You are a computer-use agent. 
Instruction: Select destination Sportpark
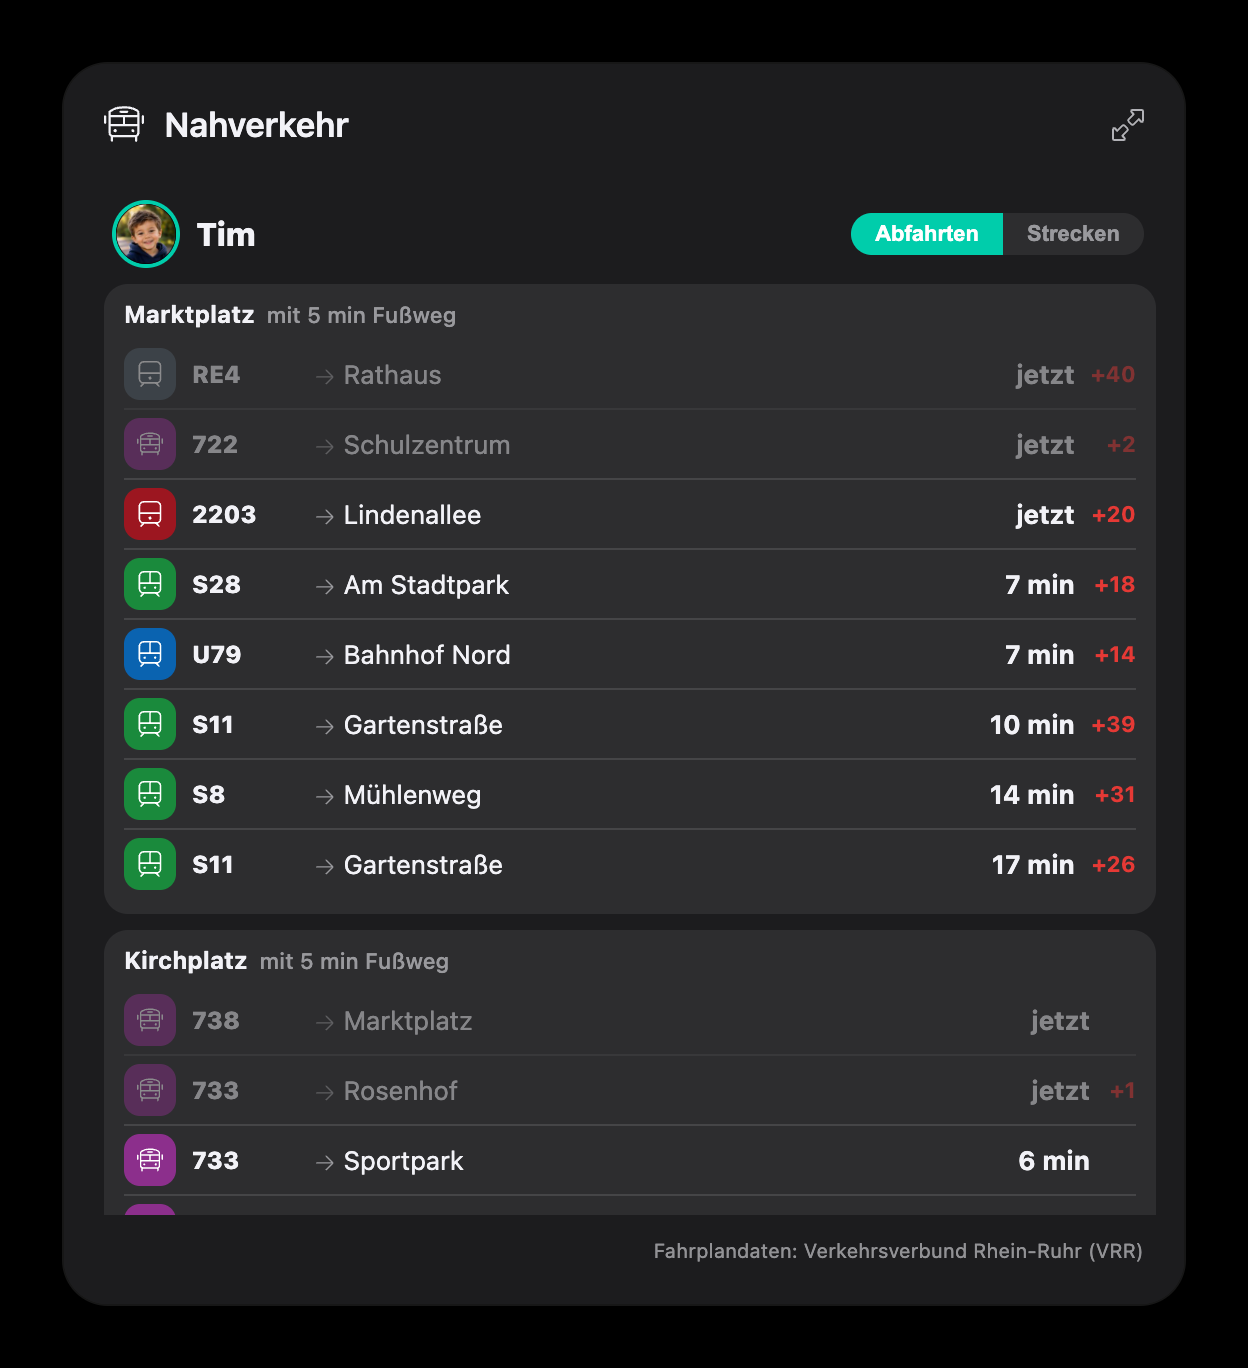click(403, 1161)
